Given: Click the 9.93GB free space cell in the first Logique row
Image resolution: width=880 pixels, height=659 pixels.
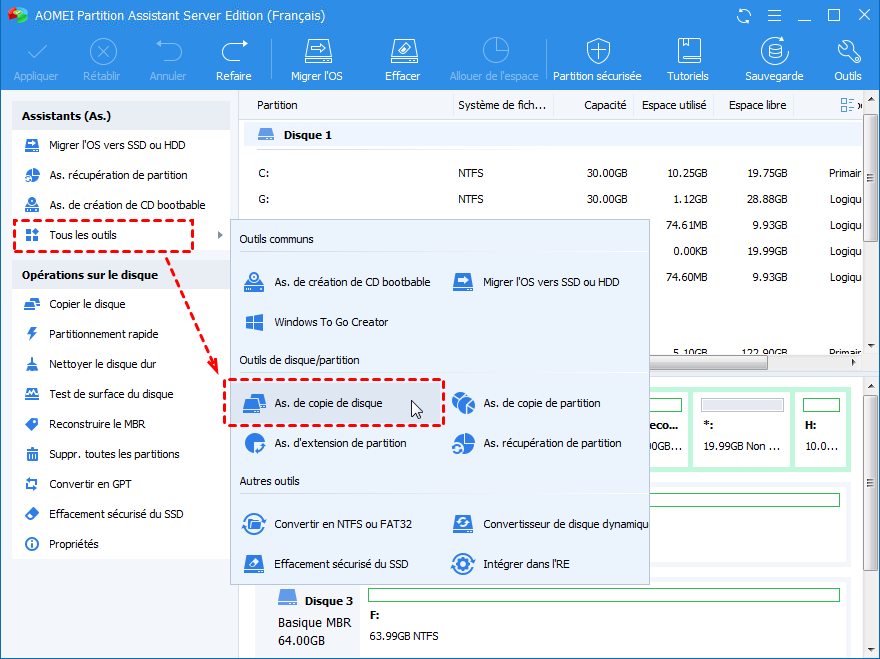Looking at the screenshot, I should [769, 225].
